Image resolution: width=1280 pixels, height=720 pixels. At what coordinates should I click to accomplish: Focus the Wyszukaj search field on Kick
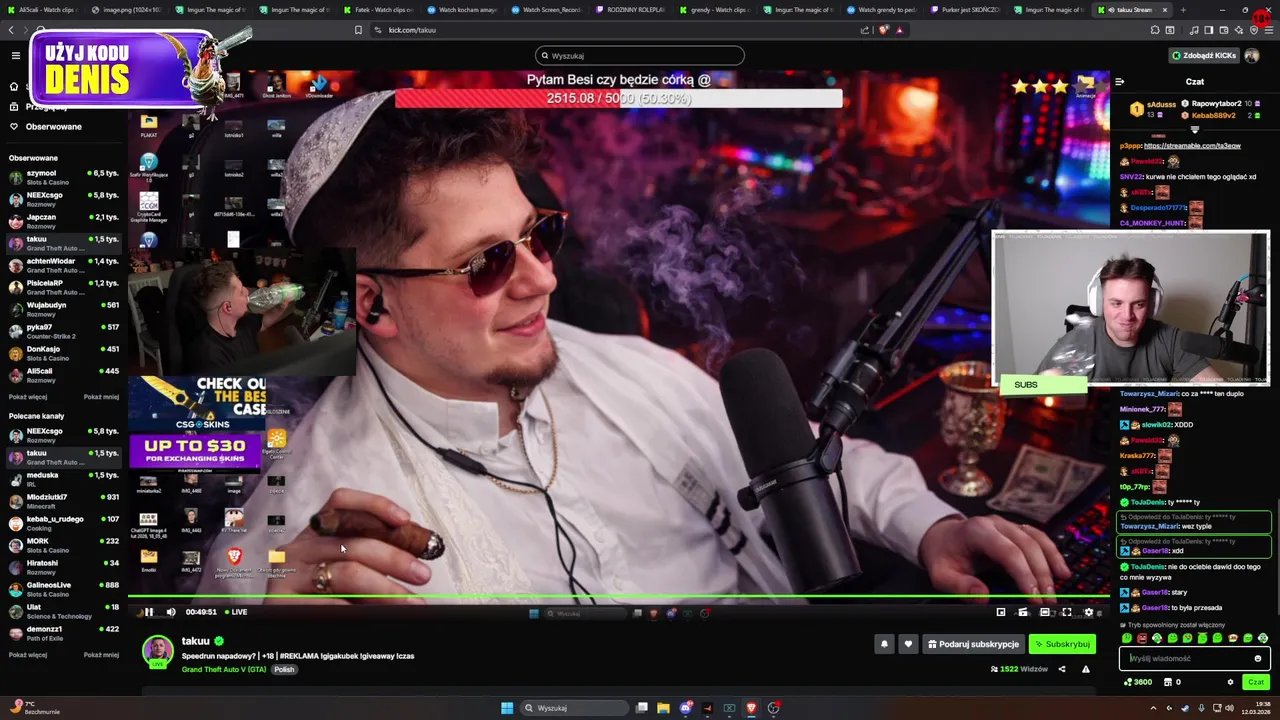[x=640, y=56]
